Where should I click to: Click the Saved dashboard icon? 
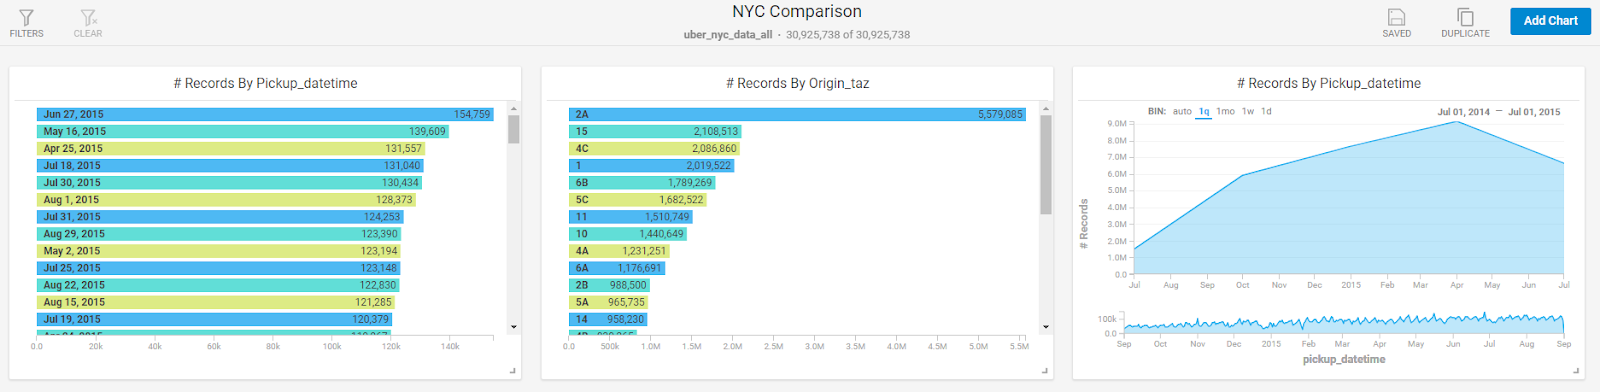1397,17
